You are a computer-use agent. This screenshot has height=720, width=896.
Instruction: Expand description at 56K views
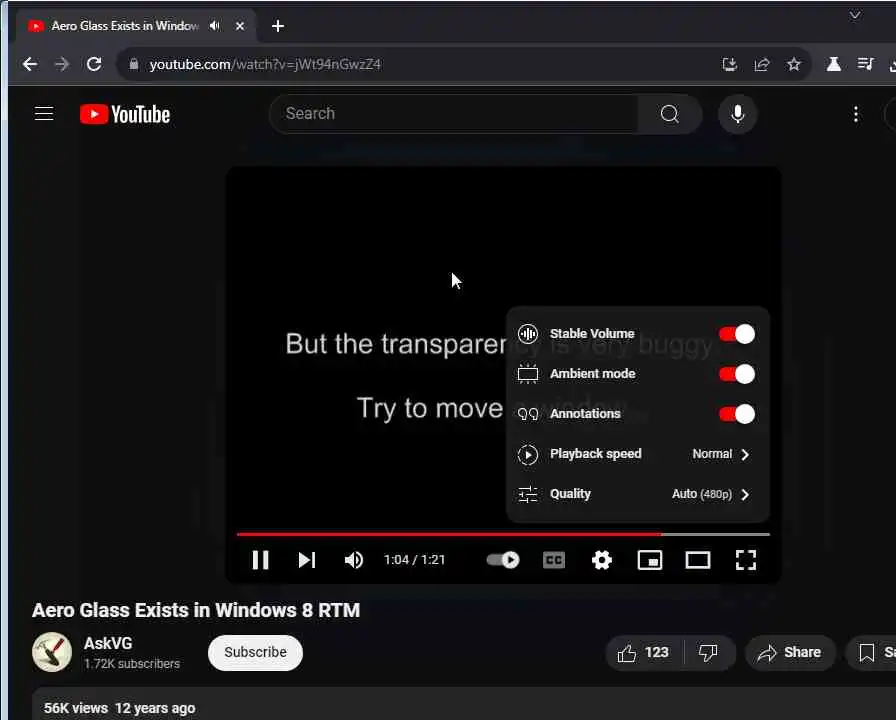[119, 708]
